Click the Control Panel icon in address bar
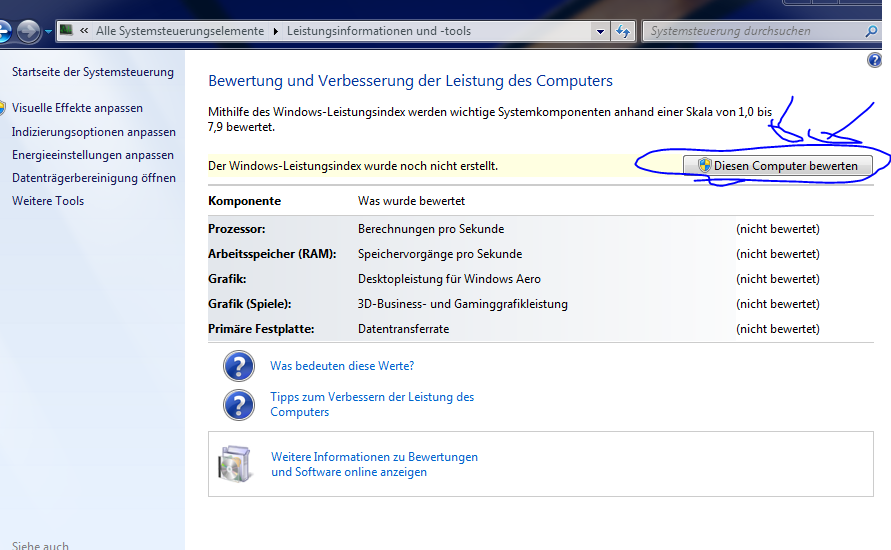Screen dimensions: 891x550 [66, 30]
